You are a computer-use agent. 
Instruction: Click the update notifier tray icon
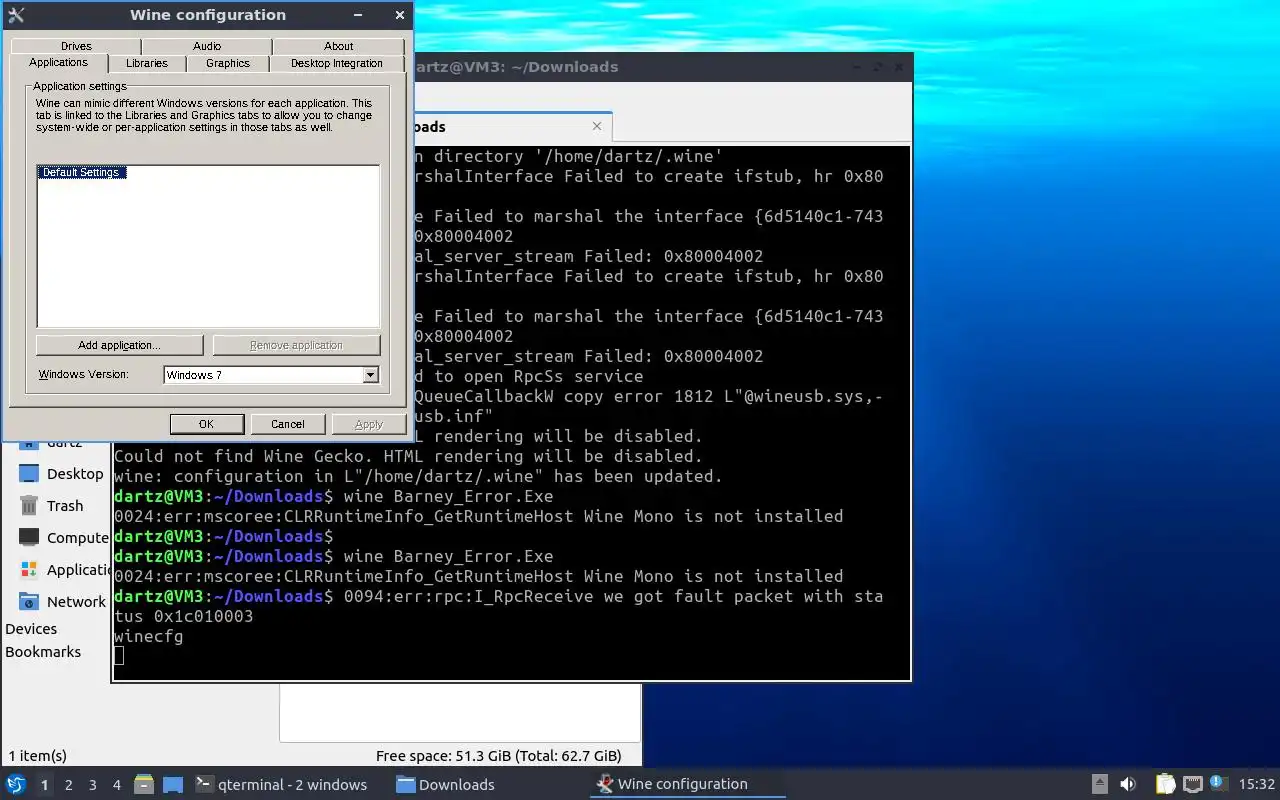pos(1217,783)
